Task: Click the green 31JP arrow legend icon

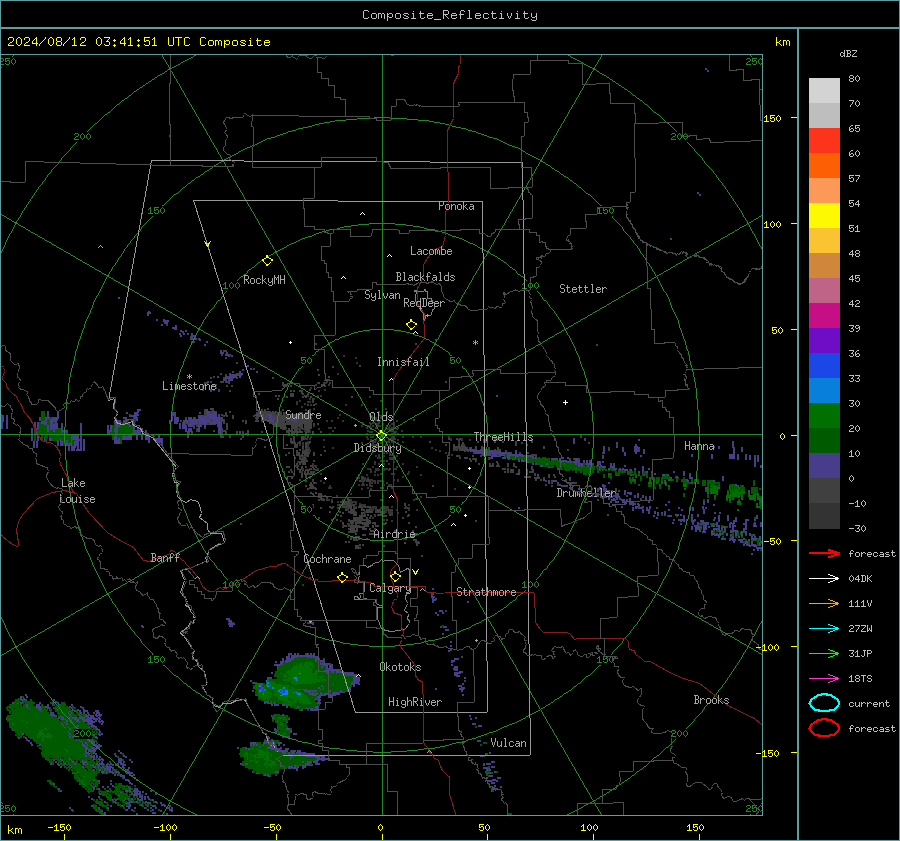Action: (824, 653)
